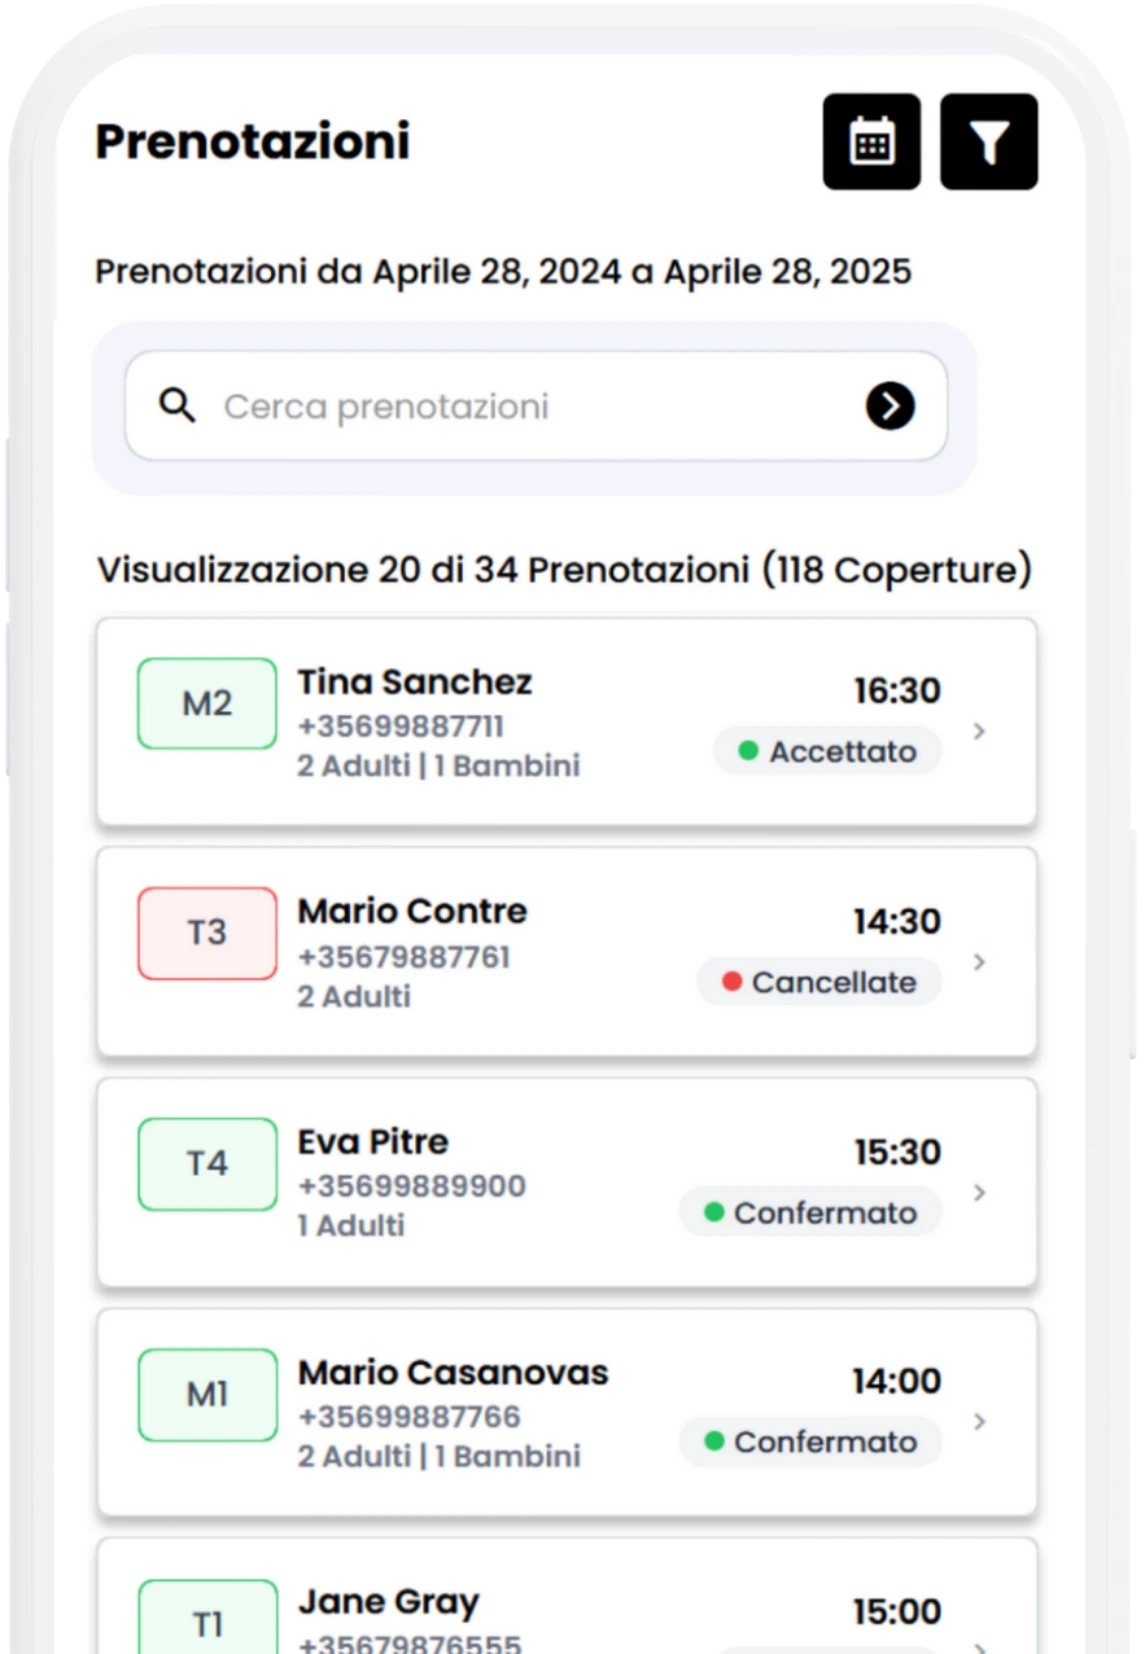
Task: Click the Cancellate status pill
Action: pyautogui.click(x=819, y=982)
